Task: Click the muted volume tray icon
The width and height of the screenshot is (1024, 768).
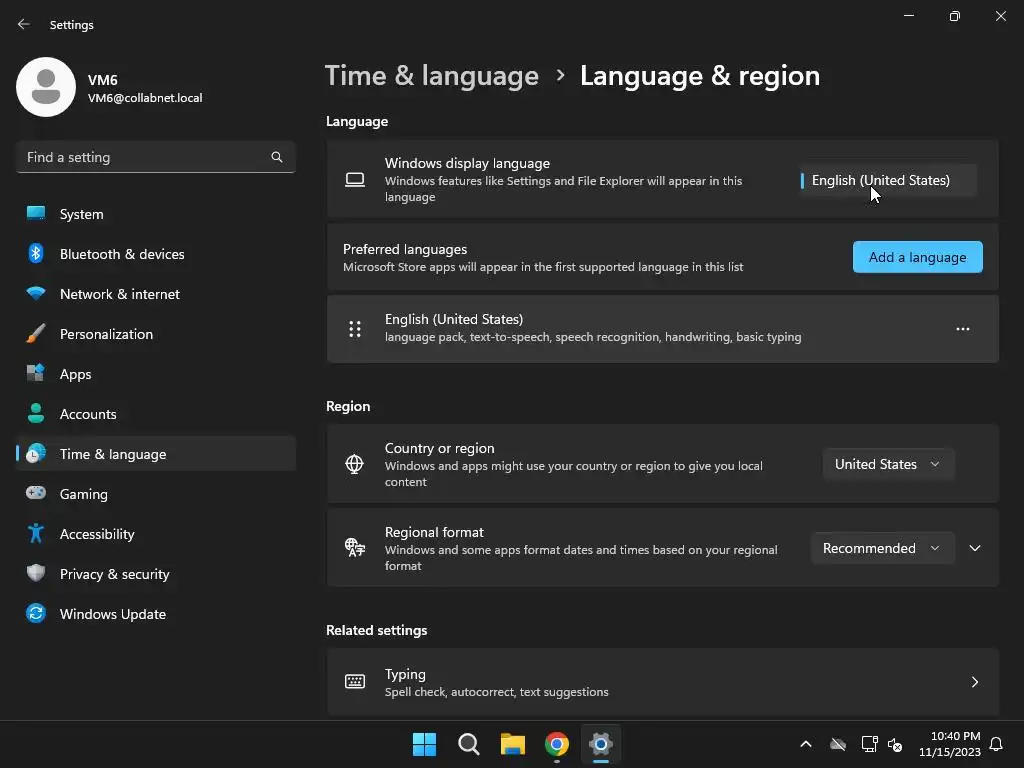Action: (895, 744)
